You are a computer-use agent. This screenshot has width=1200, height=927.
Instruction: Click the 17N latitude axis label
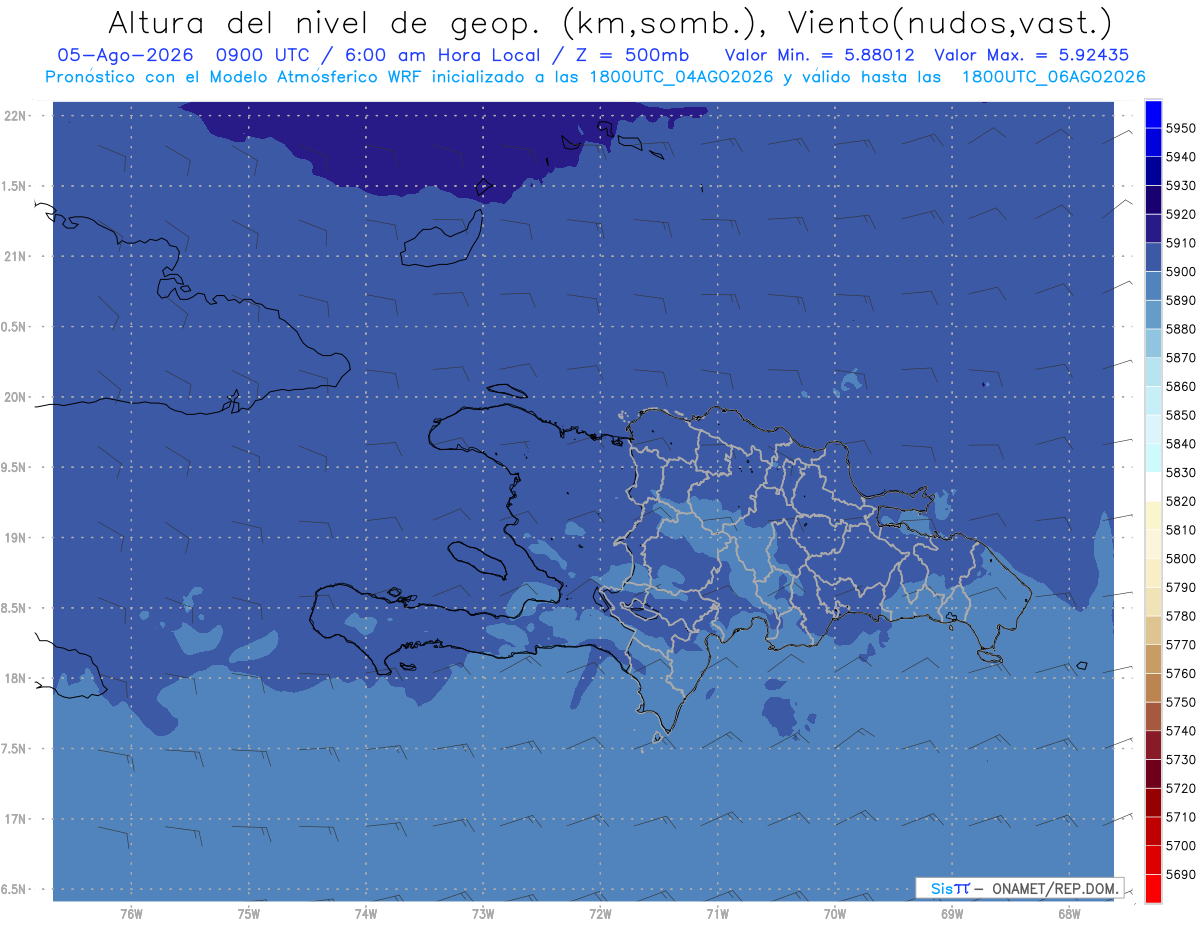[x=16, y=819]
